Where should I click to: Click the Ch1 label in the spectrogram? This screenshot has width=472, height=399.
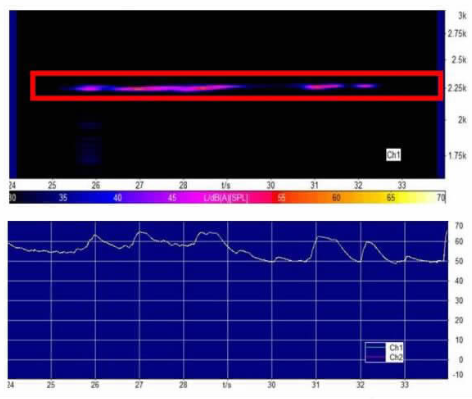click(x=393, y=155)
